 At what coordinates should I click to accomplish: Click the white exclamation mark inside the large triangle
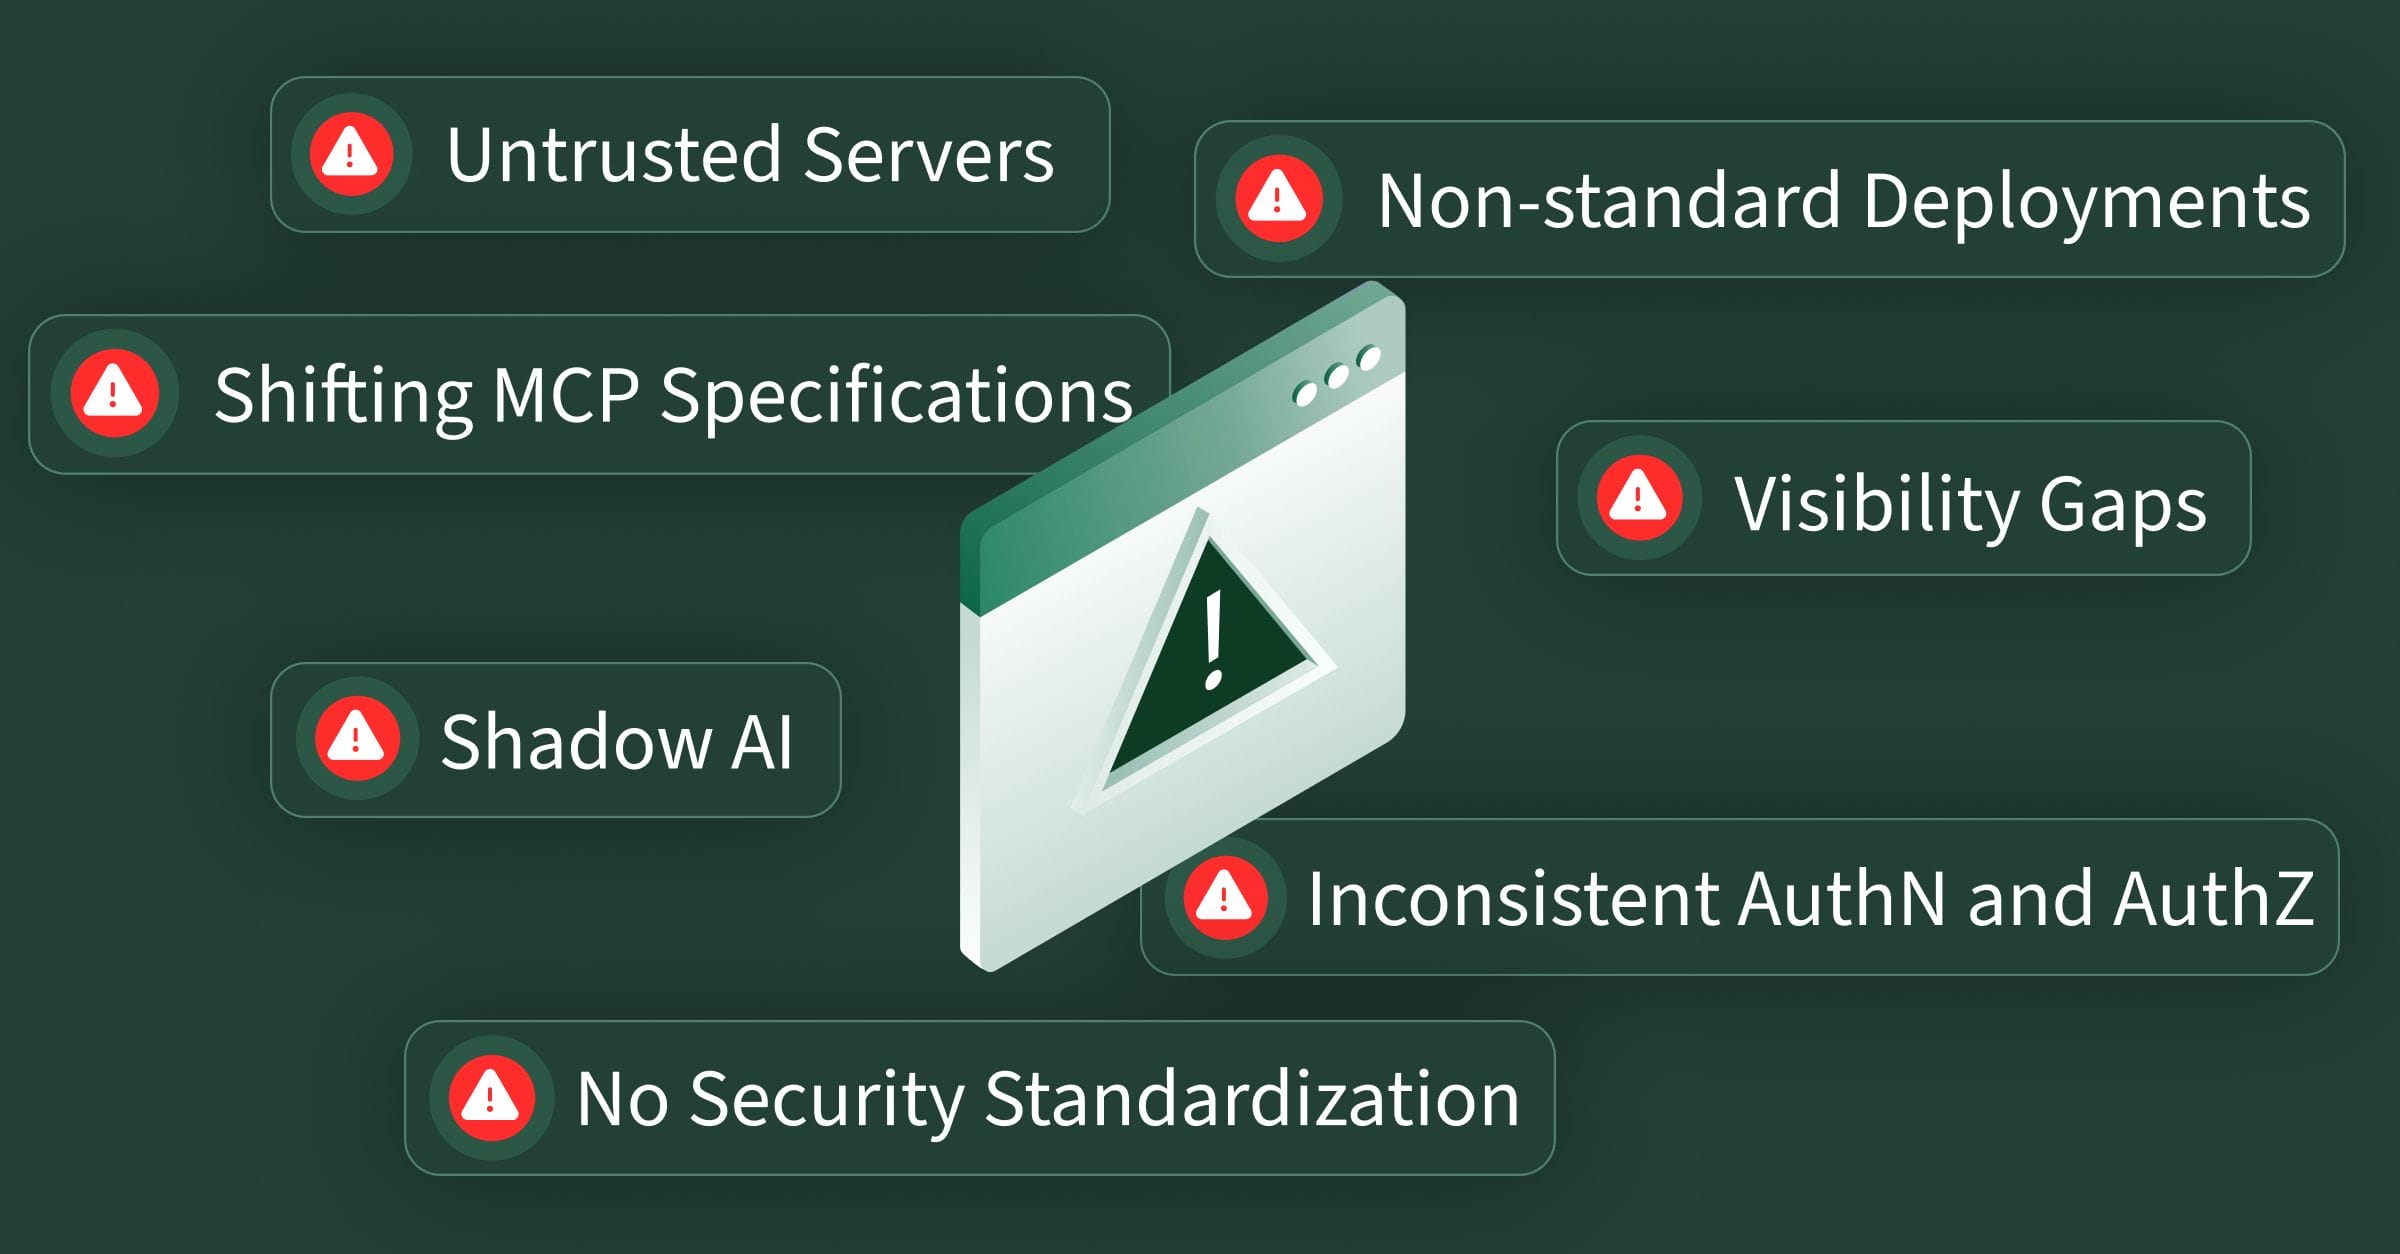coord(1214,640)
